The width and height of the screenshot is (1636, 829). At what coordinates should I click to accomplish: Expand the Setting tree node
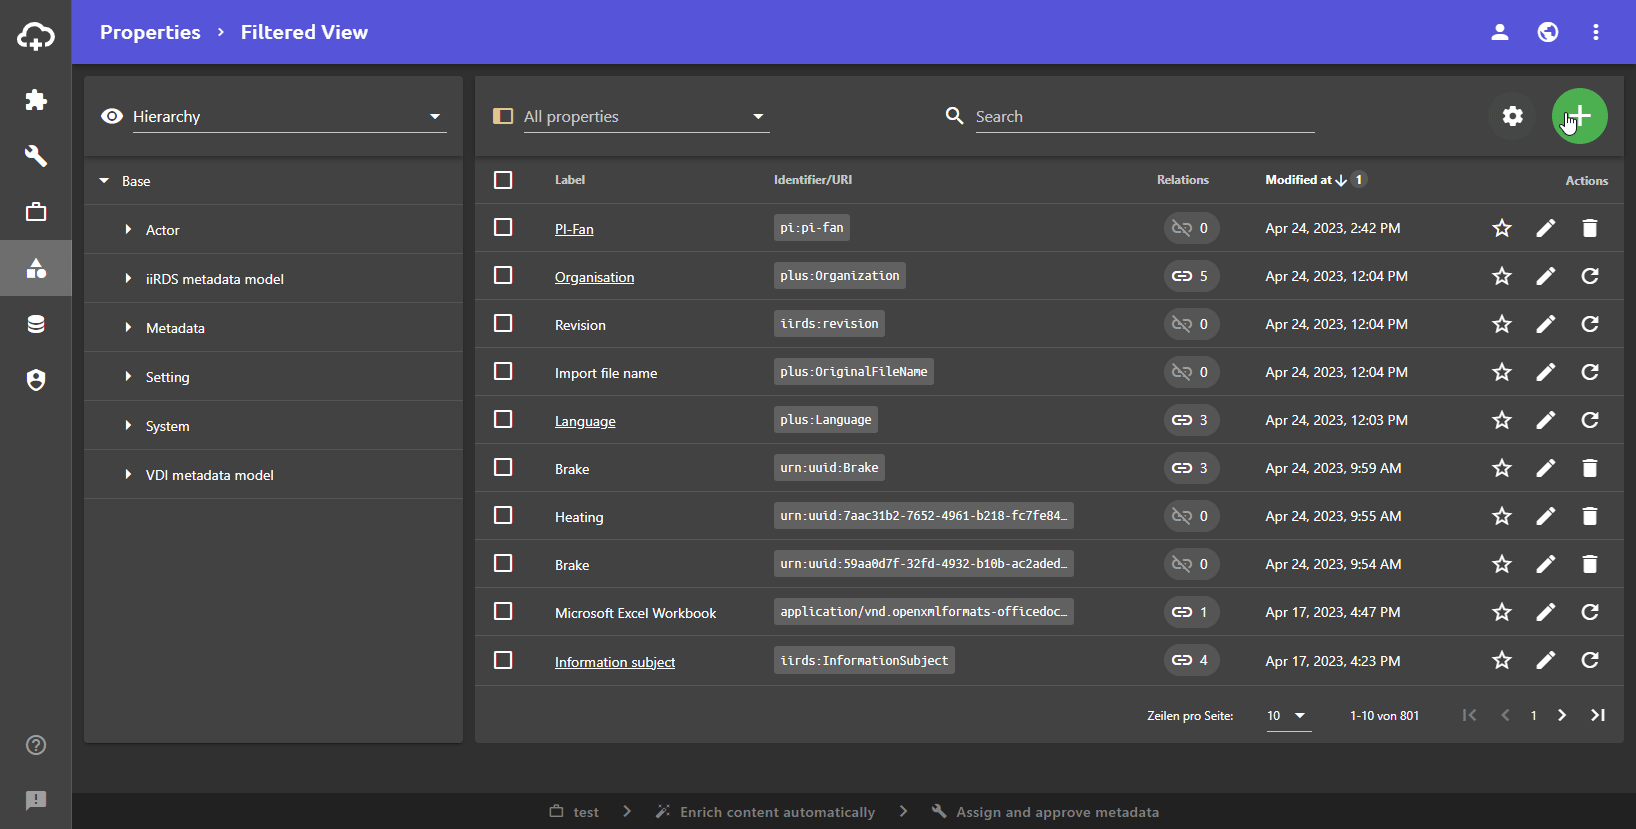[x=128, y=377]
